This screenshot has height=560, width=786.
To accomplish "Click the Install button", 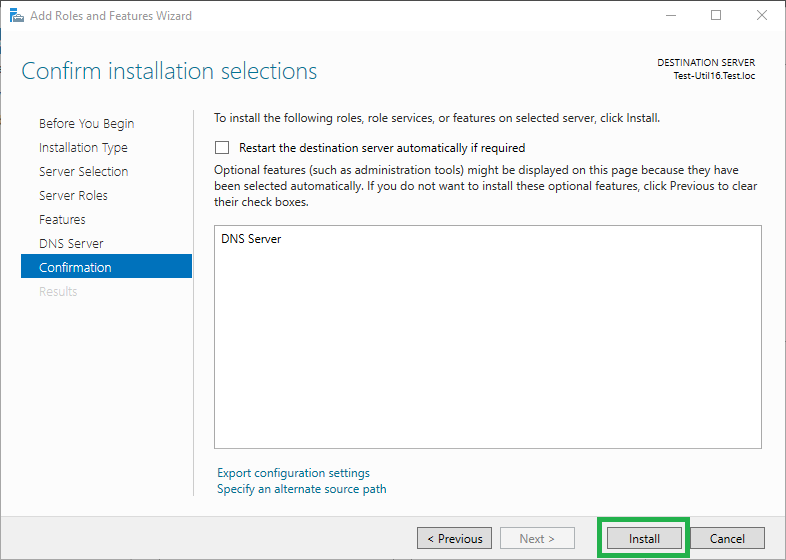I will pos(644,538).
